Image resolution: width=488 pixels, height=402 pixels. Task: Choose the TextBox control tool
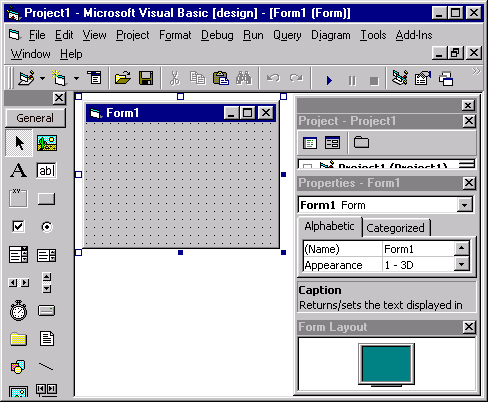(x=47, y=171)
